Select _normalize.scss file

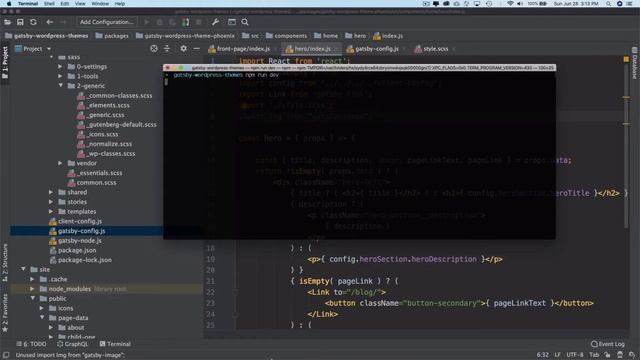(104, 144)
